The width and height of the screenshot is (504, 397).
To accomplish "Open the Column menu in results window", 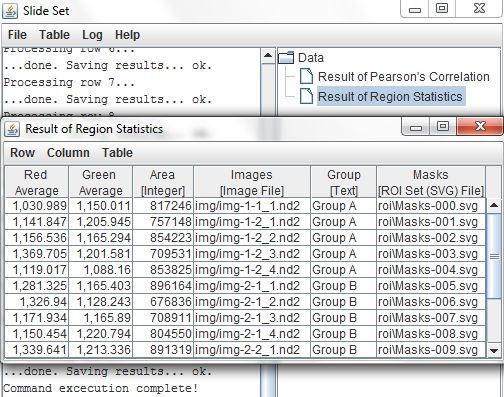I will (x=68, y=153).
